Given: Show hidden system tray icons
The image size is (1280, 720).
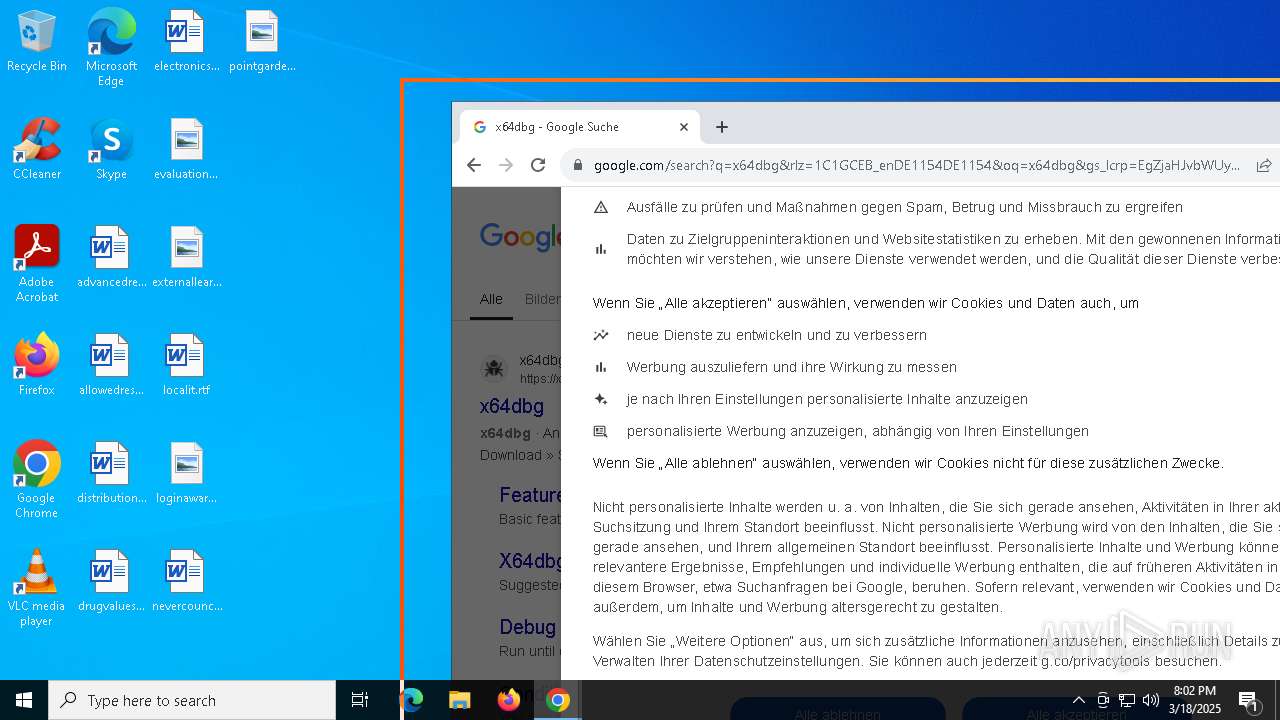Looking at the screenshot, I should 1078,700.
